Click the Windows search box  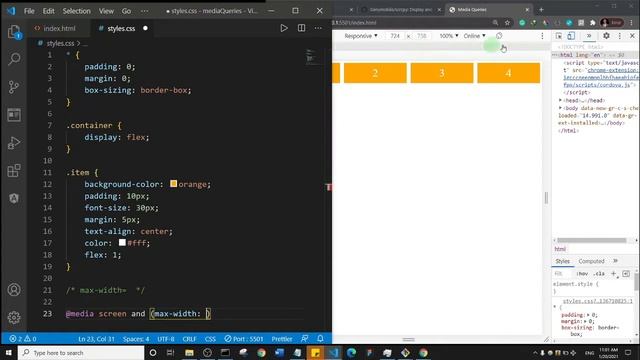pyautogui.click(x=81, y=352)
